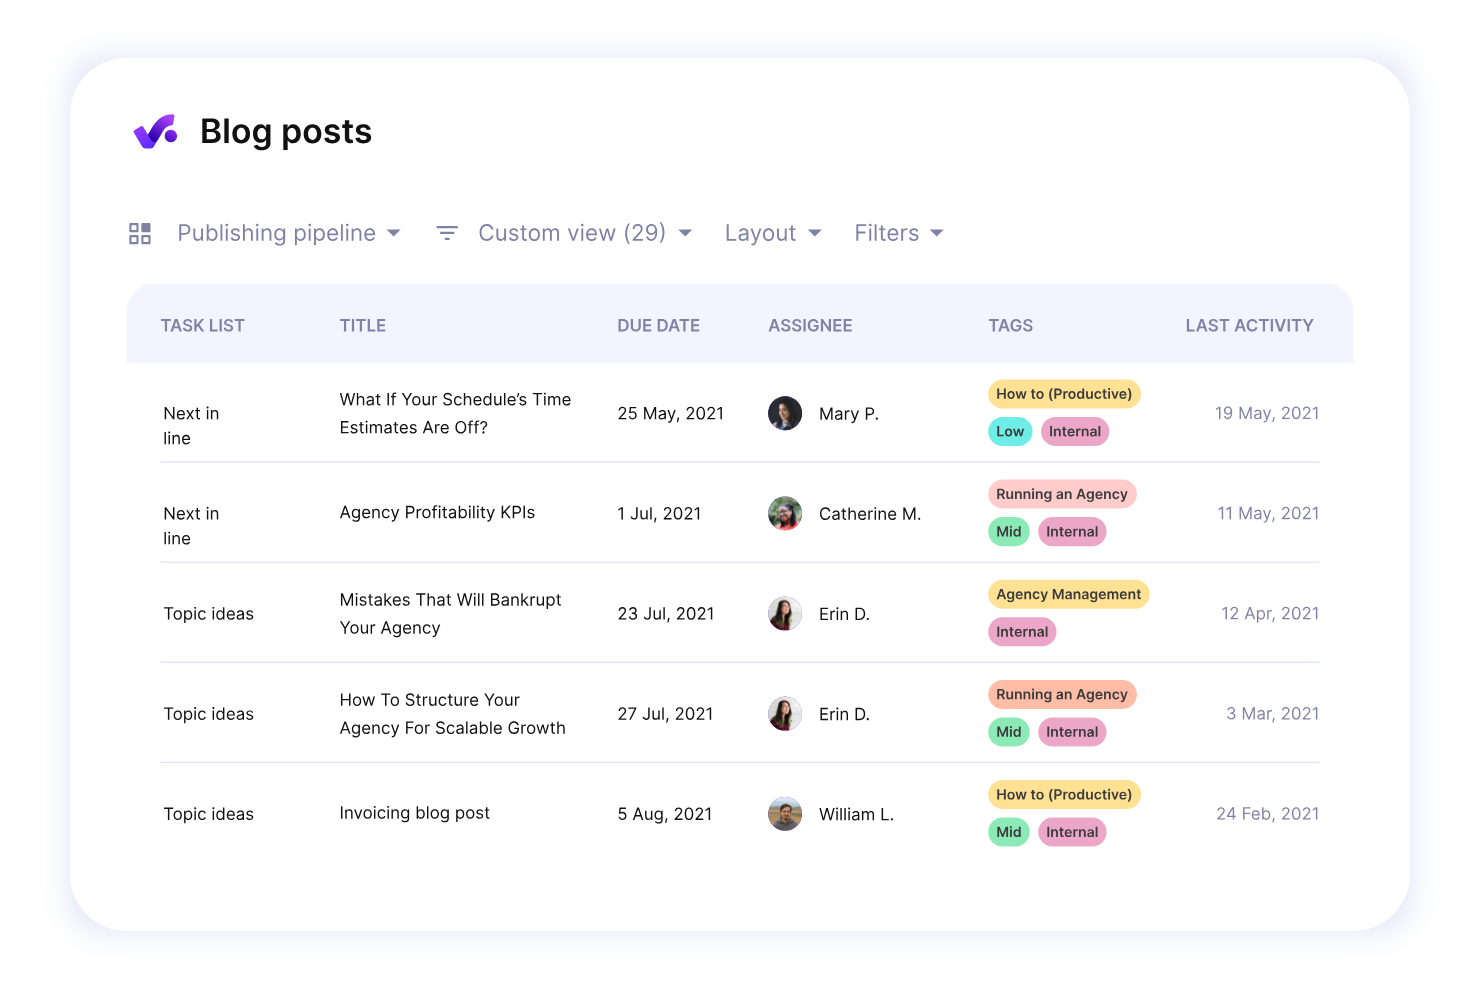Toggle the Internal tag on Agency Profitability KPIs
Screen dimensions: 1480x987
pos(1072,531)
